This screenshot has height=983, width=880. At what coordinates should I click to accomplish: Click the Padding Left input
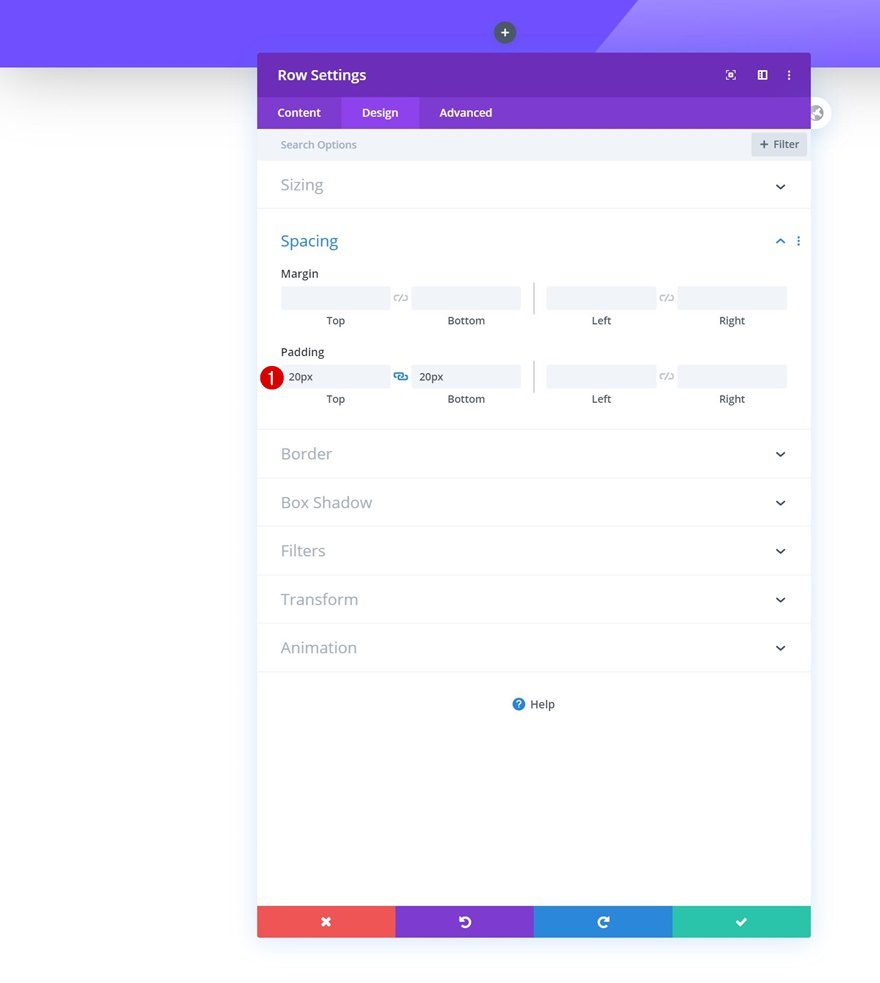click(601, 376)
